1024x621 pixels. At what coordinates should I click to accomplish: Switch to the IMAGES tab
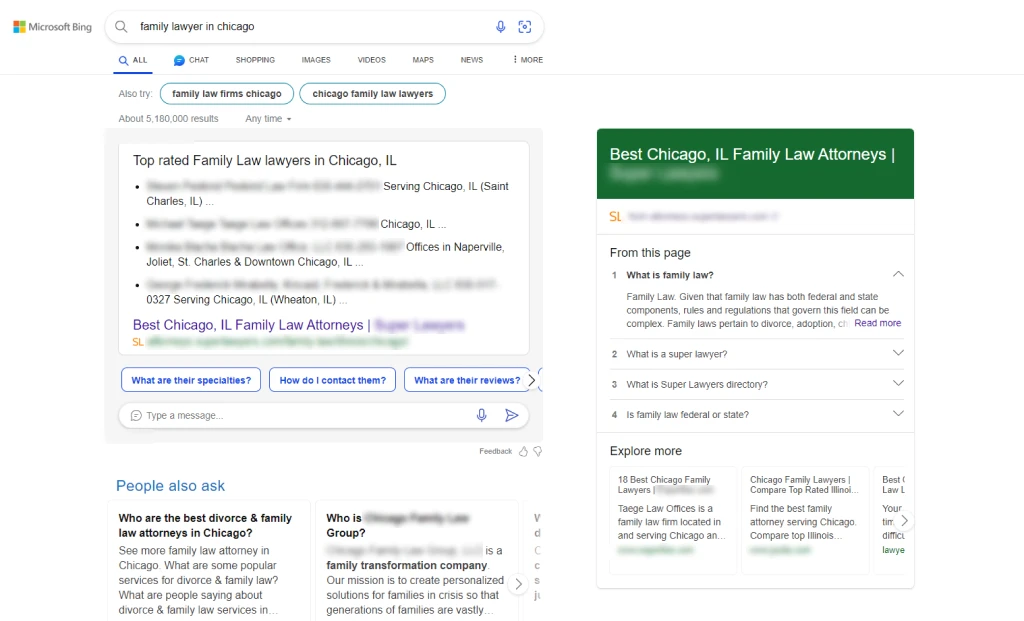click(316, 60)
